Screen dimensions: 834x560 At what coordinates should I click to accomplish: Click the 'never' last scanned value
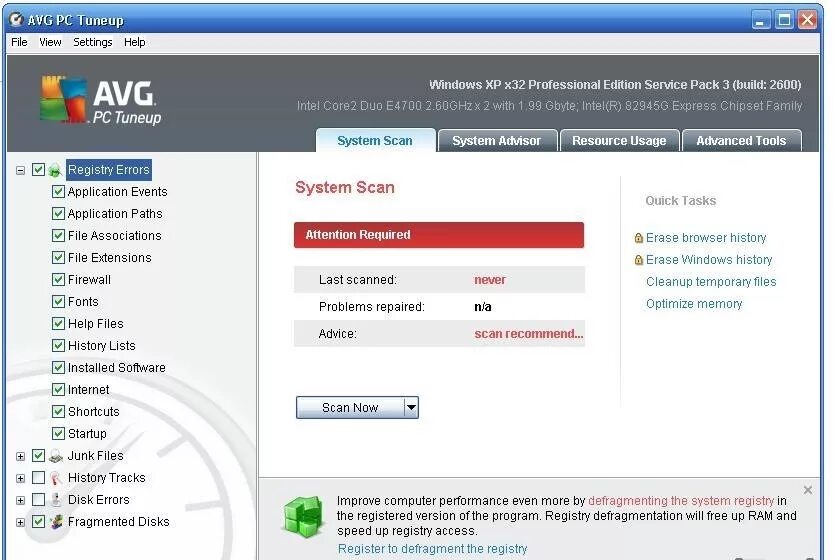pyautogui.click(x=490, y=280)
